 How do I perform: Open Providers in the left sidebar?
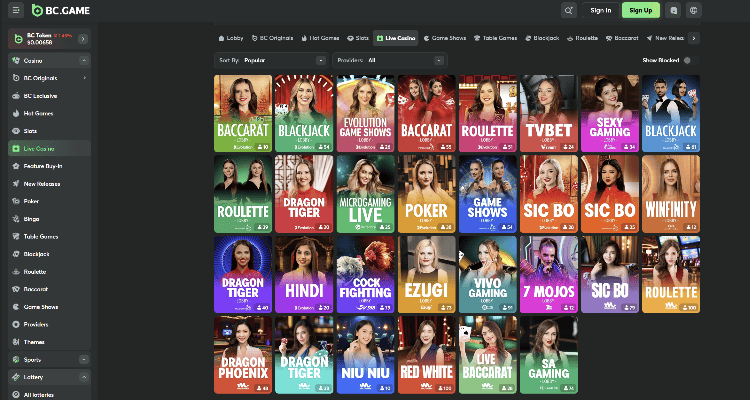(35, 324)
